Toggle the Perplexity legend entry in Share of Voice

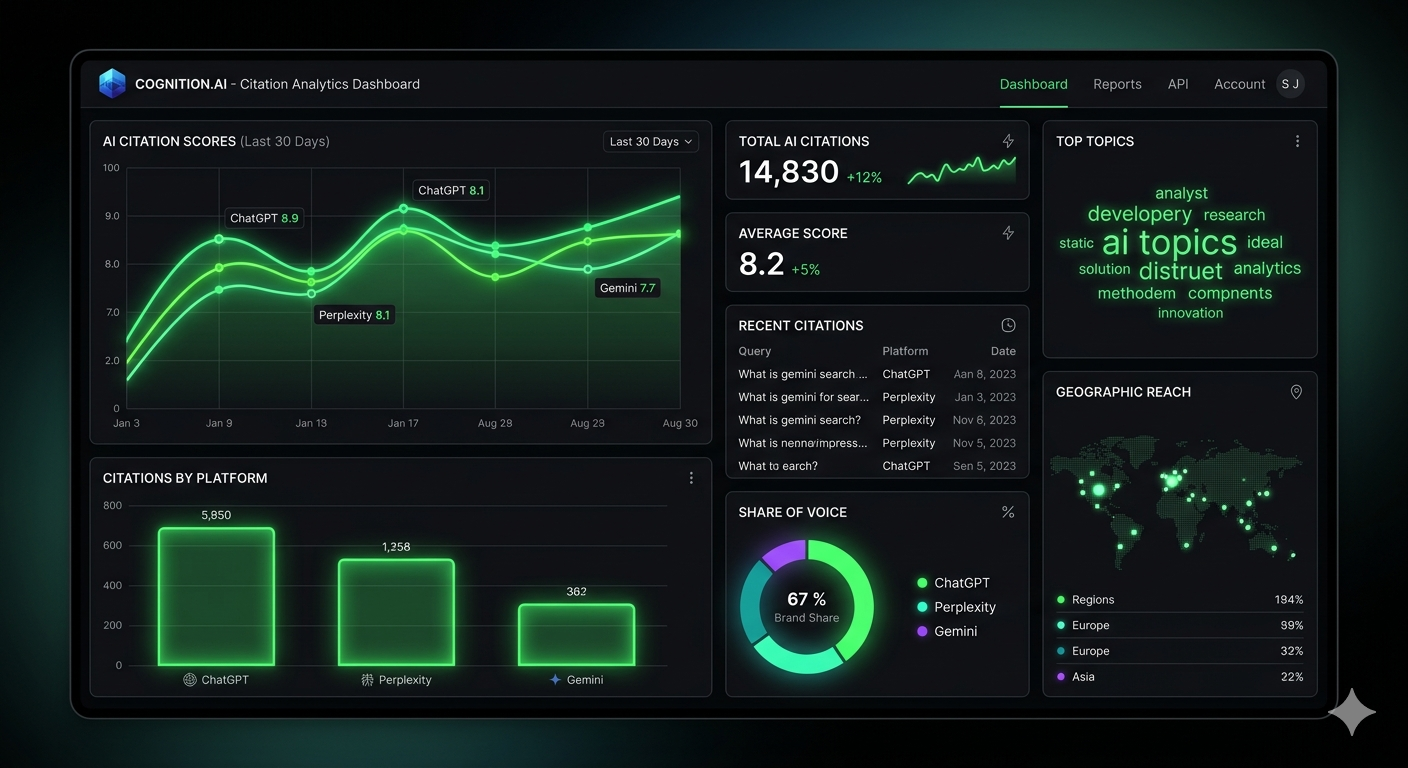tap(956, 607)
